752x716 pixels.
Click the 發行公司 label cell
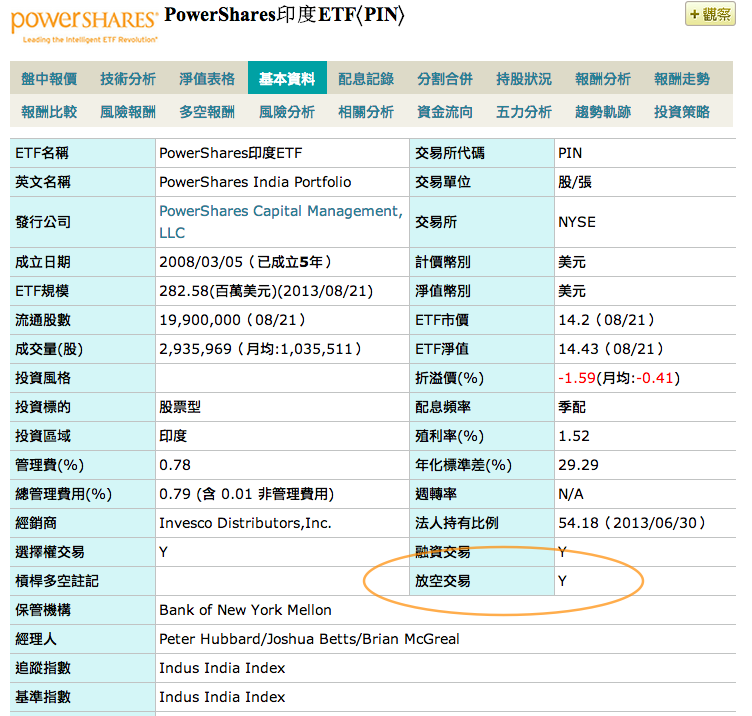pyautogui.click(x=82, y=222)
